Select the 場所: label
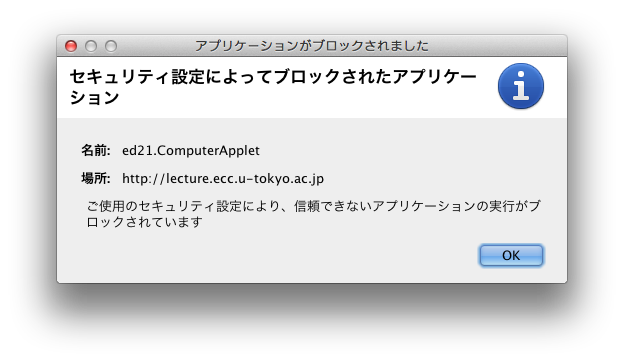The width and height of the screenshot is (624, 362). click(96, 178)
